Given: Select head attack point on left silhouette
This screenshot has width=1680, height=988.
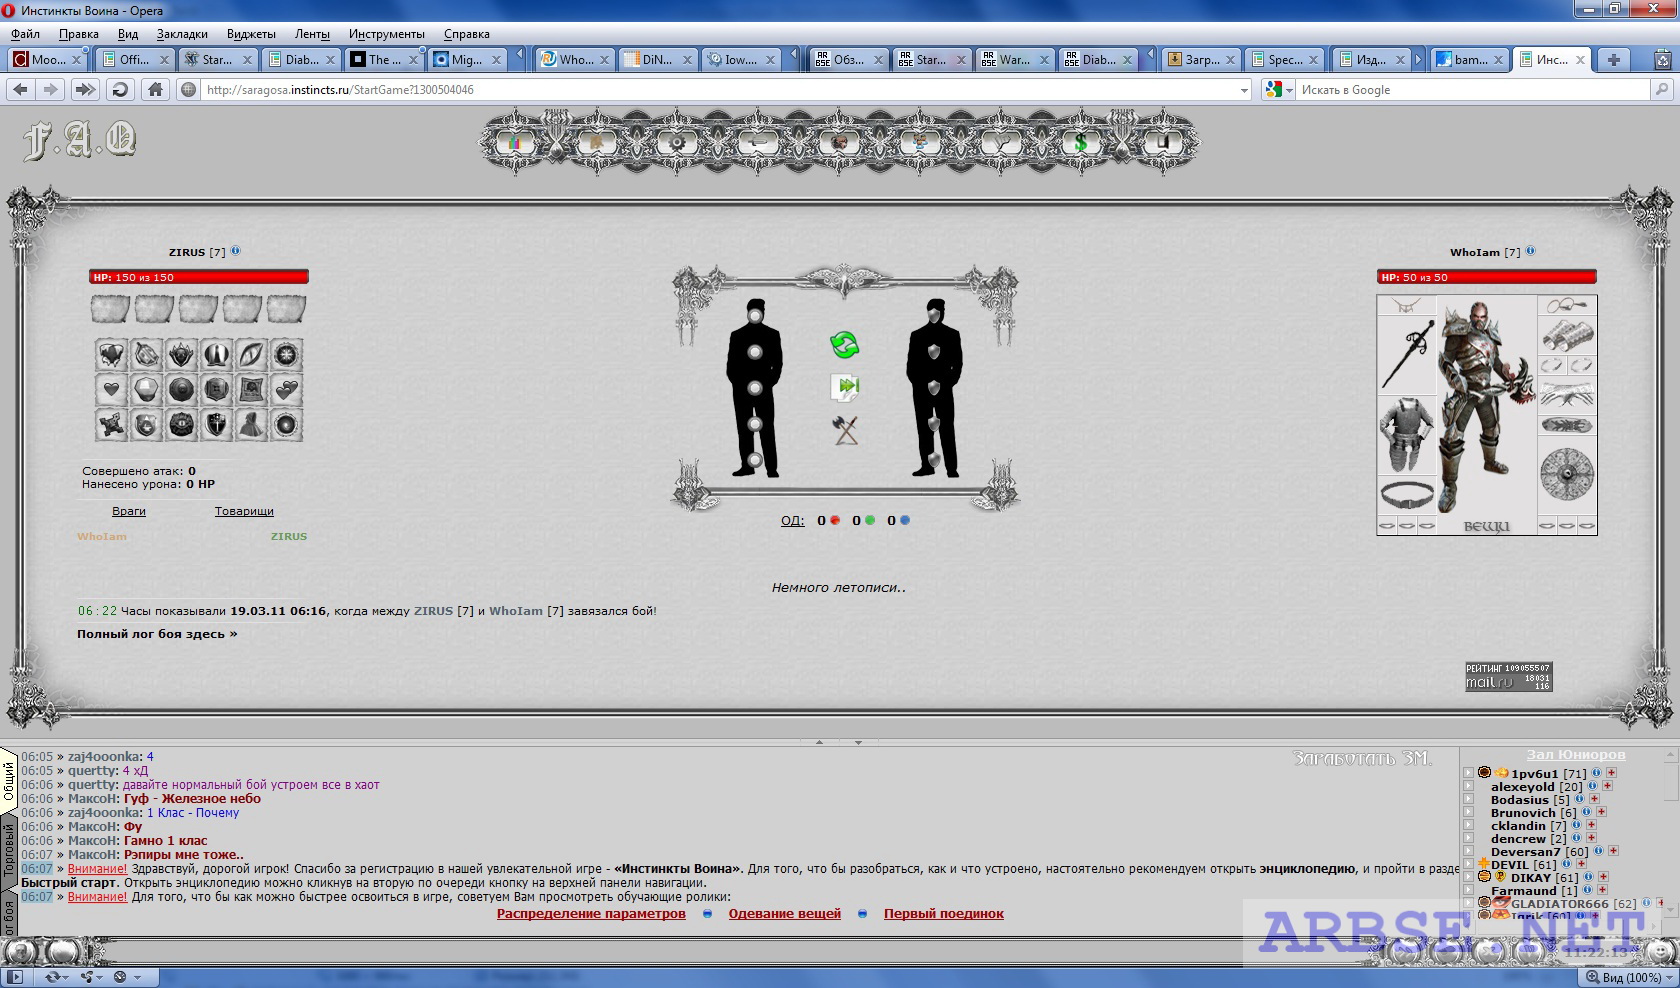Looking at the screenshot, I should [755, 316].
